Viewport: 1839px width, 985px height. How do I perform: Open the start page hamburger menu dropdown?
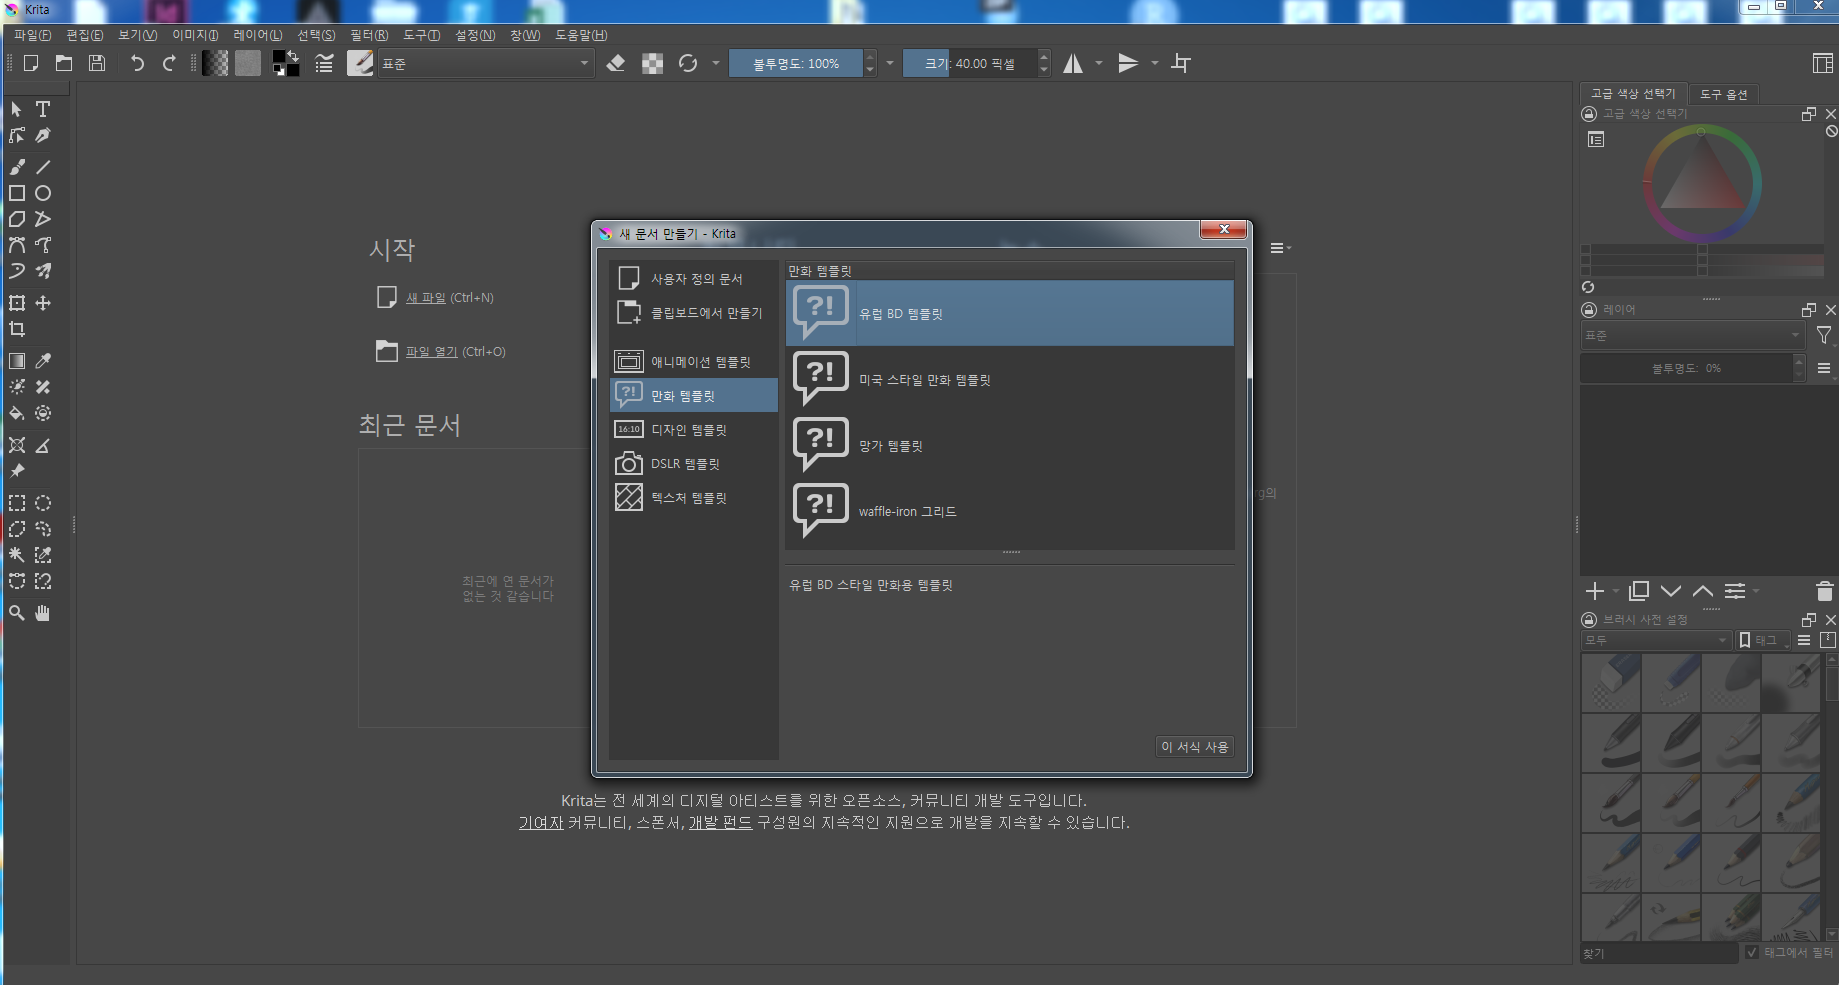click(1280, 248)
